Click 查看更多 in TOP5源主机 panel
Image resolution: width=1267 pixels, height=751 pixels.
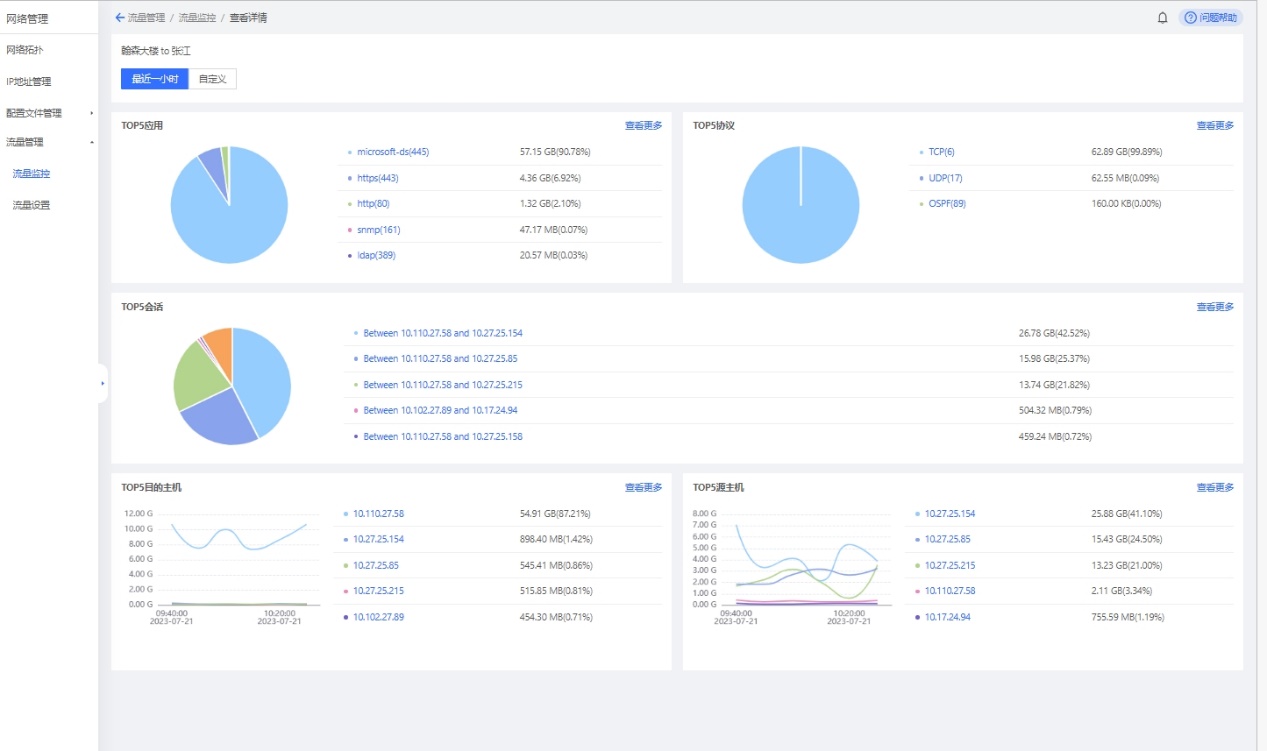[1215, 487]
